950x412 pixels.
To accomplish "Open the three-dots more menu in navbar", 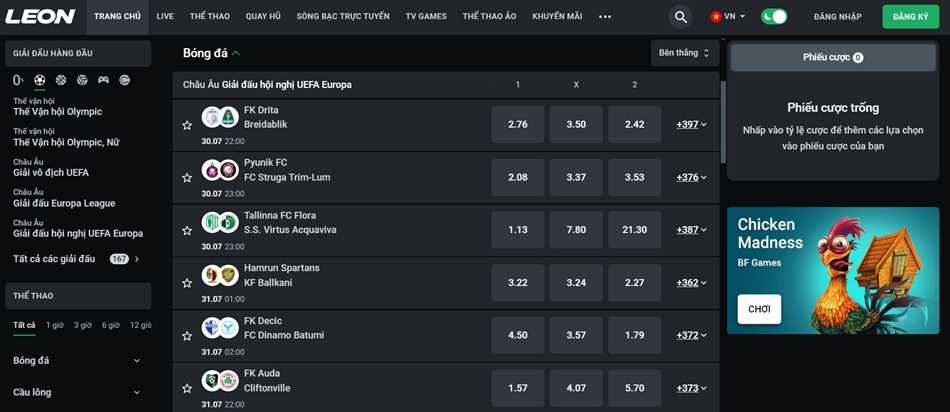I will (x=604, y=17).
